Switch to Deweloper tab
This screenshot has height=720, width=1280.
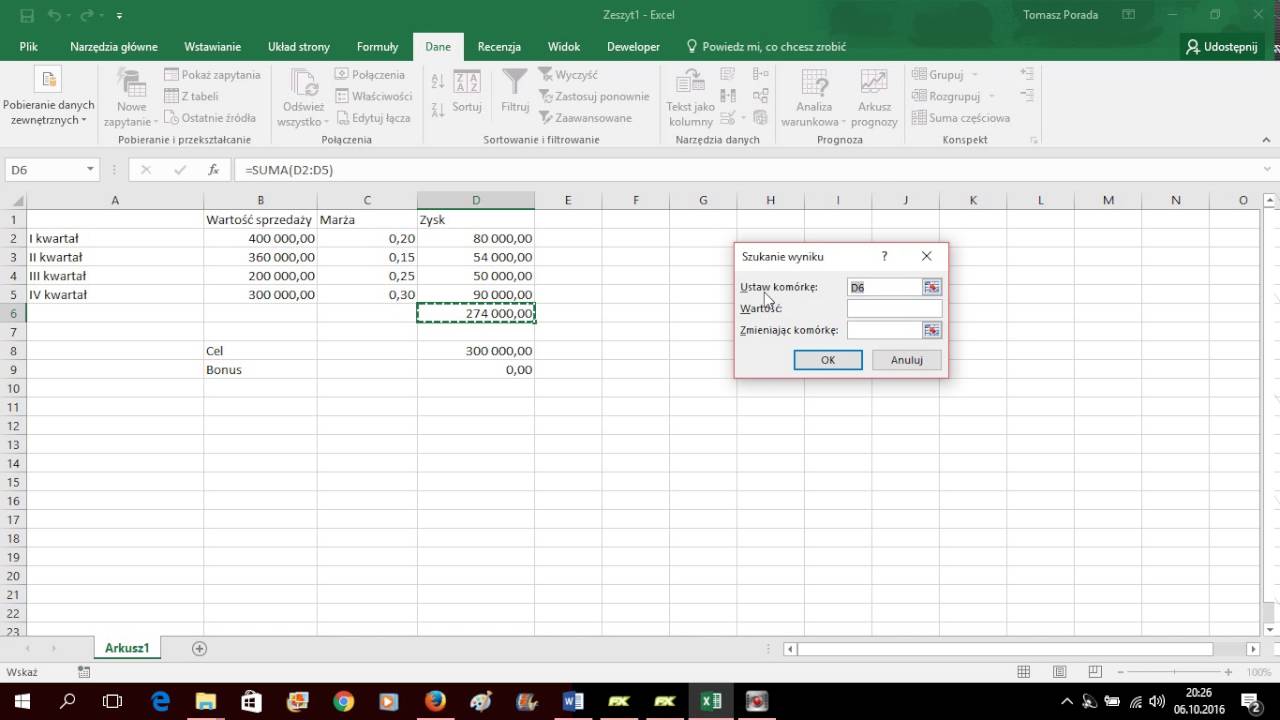pyautogui.click(x=633, y=47)
